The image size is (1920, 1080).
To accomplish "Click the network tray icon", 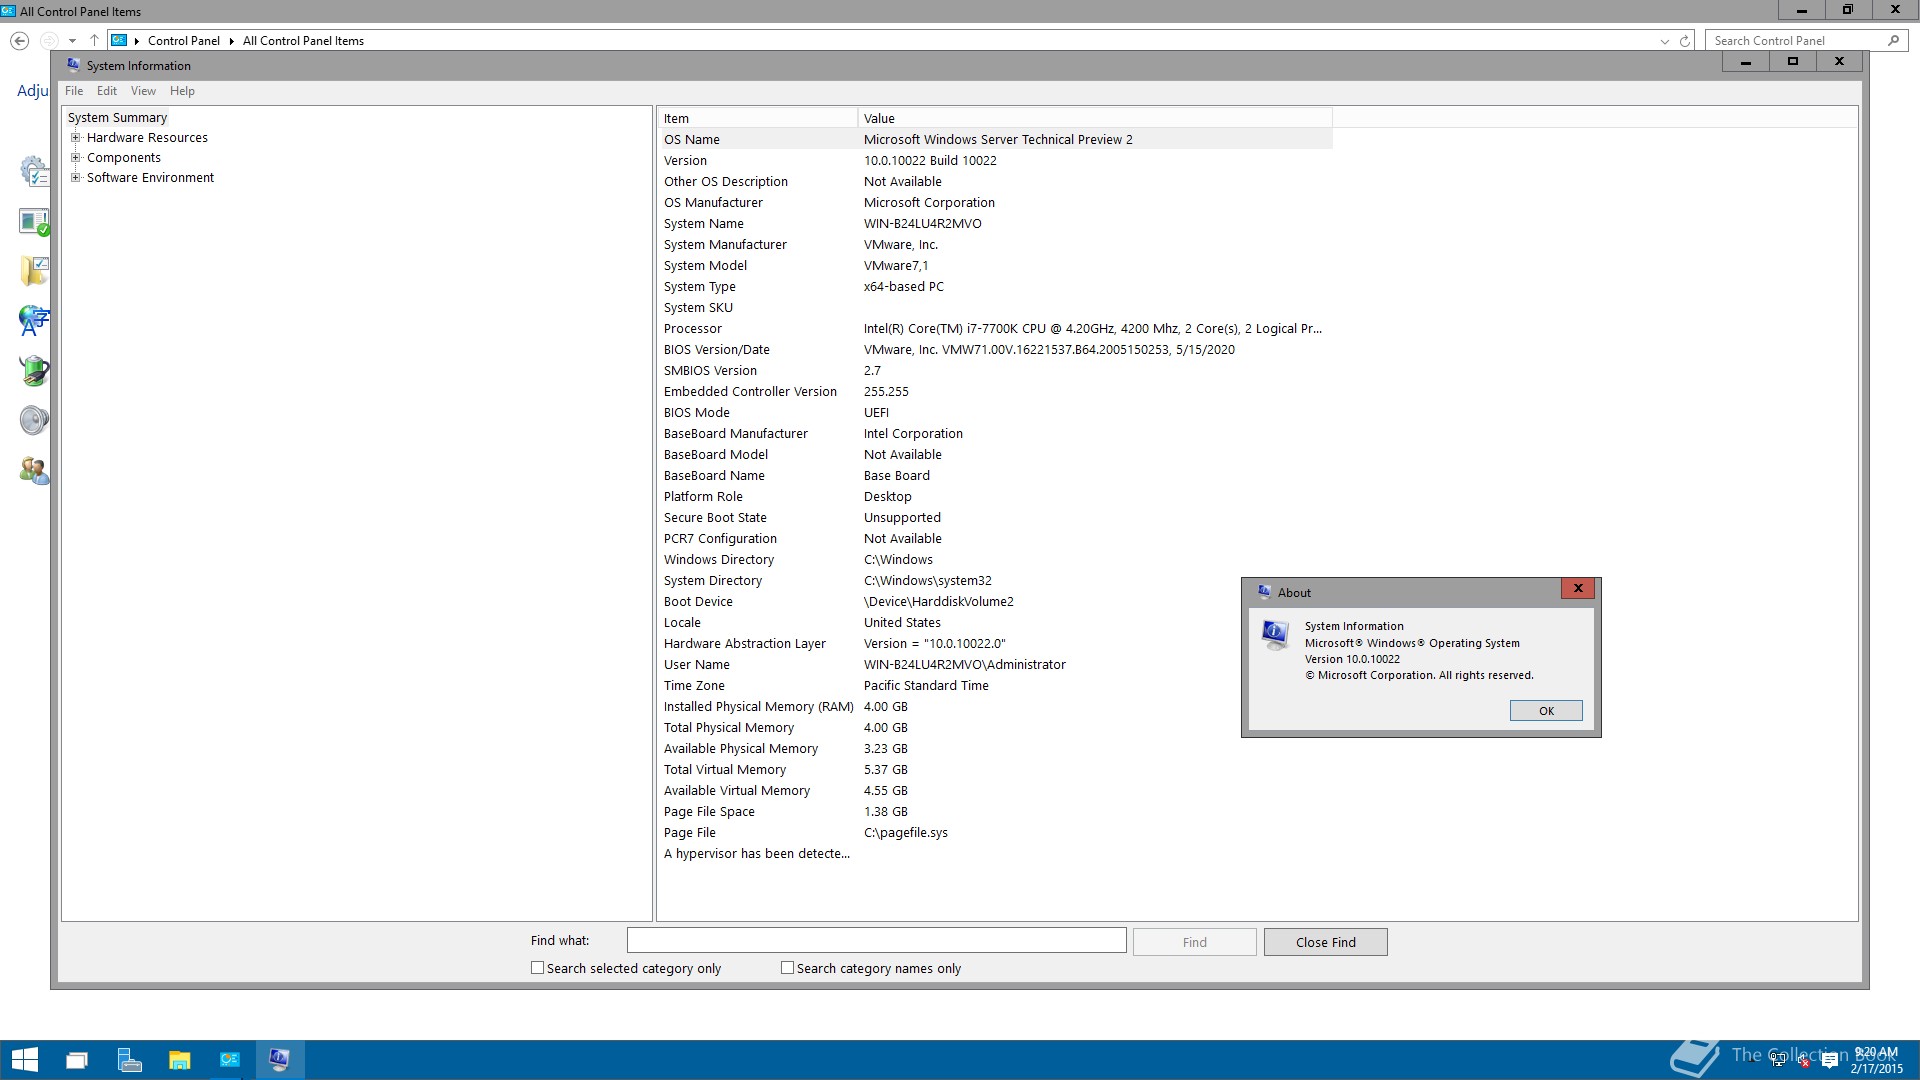I will point(1778,1060).
